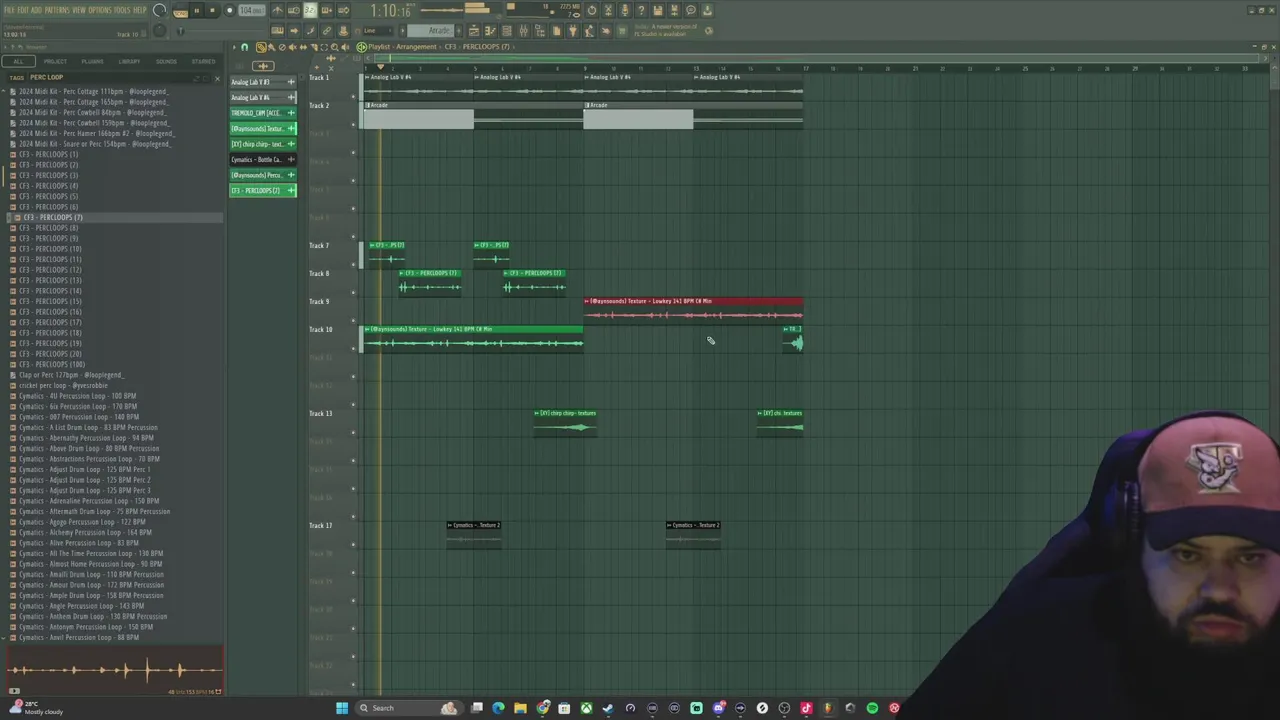Clear the PERC LOOP tag filter X
Viewport: 1280px width, 720px height.
218,77
